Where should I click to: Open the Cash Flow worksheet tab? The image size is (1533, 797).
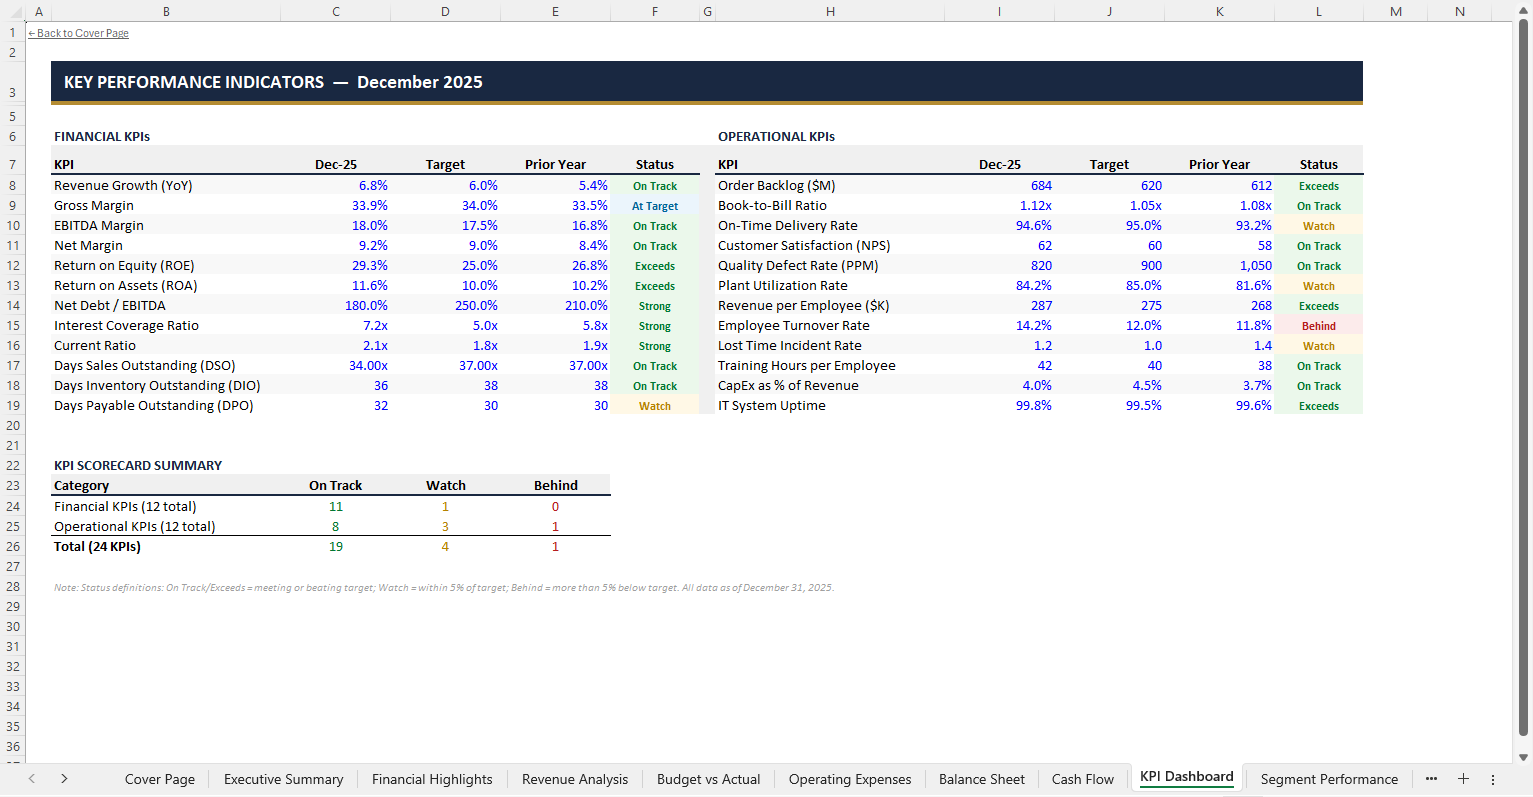click(1082, 779)
